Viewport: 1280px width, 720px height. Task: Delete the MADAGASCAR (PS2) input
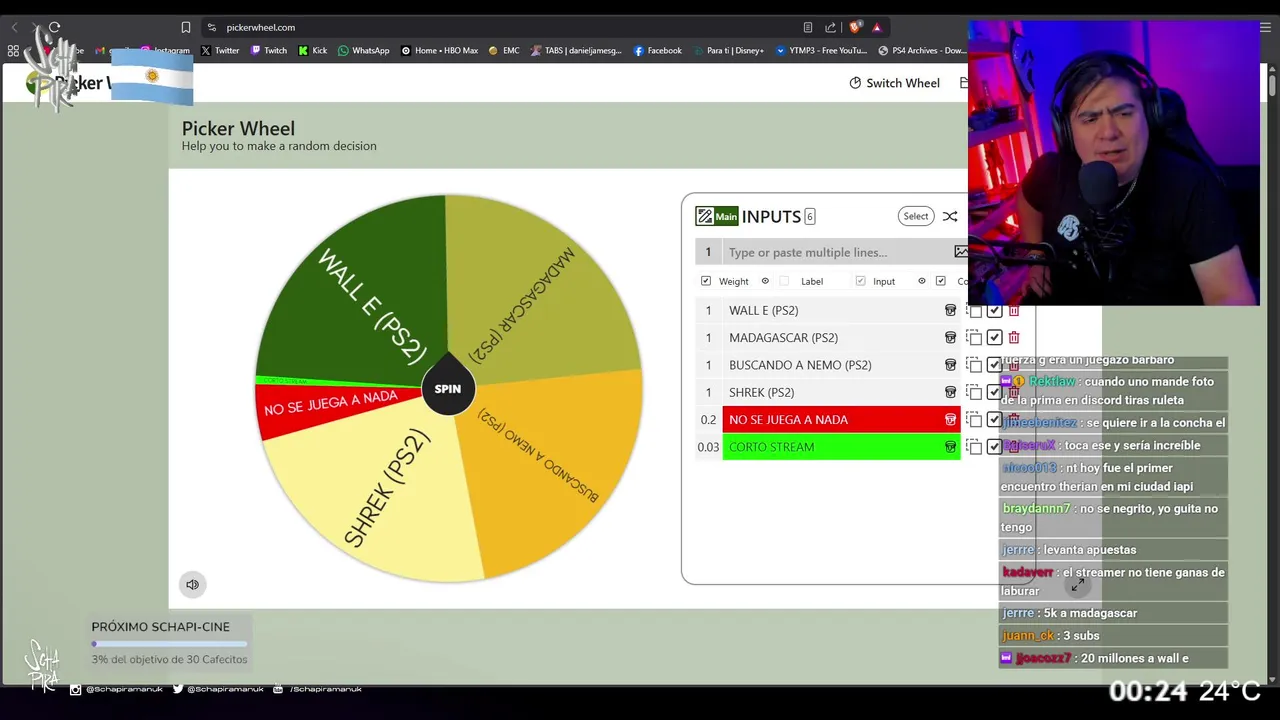[1013, 338]
